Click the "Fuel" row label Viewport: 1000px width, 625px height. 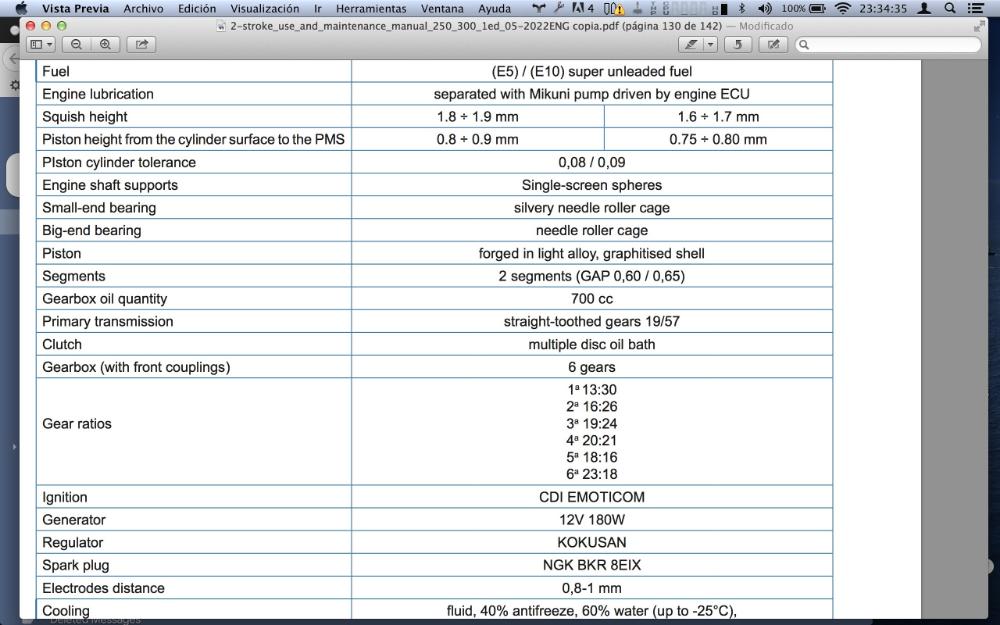pos(56,71)
